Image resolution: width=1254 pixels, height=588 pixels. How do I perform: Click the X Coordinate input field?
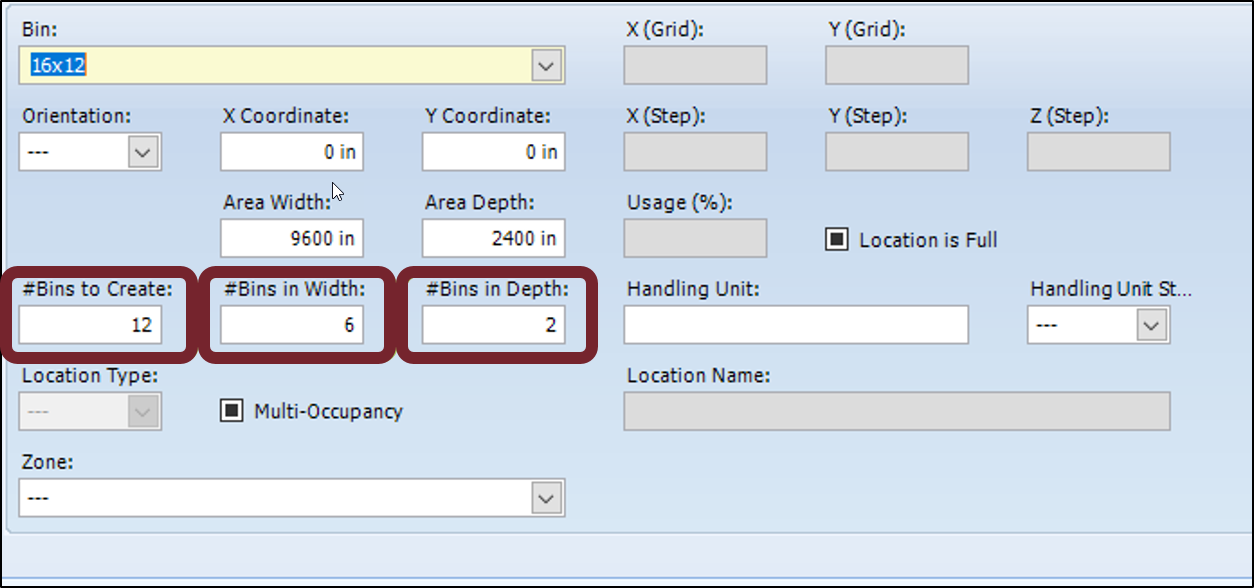(x=292, y=152)
